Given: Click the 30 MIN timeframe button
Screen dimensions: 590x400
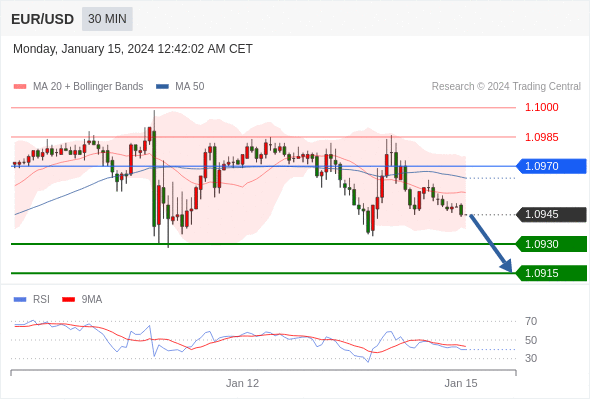Looking at the screenshot, I should [x=107, y=19].
